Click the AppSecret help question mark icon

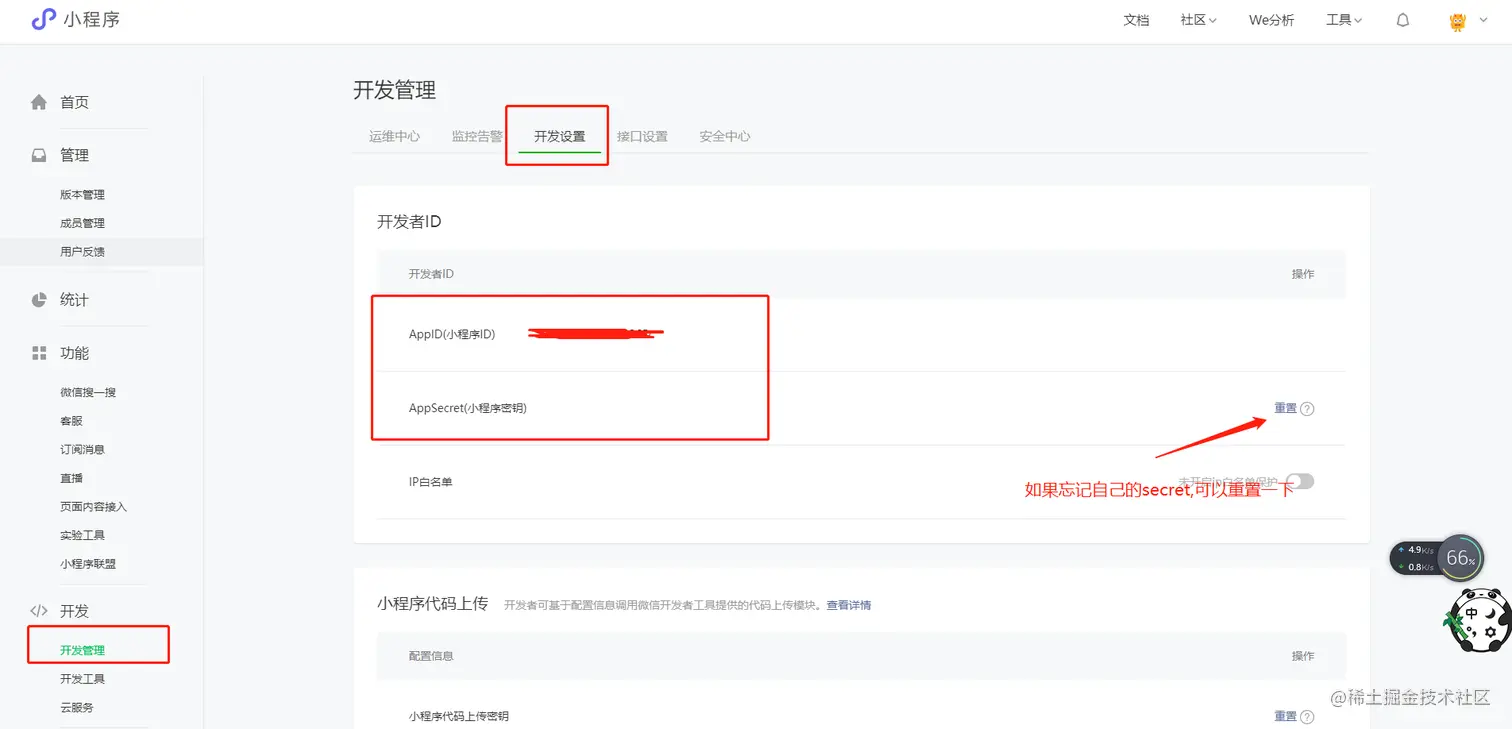[x=1307, y=409]
